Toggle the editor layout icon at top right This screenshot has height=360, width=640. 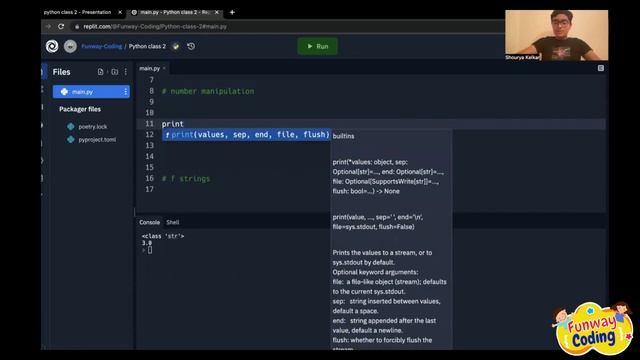(x=601, y=68)
